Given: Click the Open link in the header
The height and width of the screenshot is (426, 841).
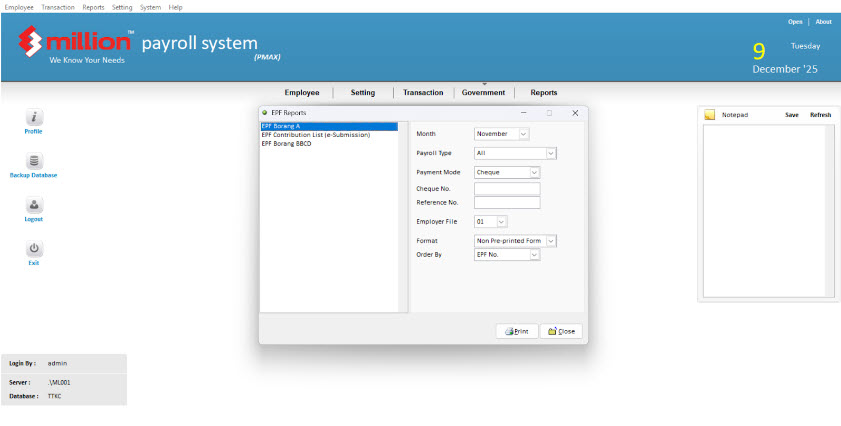Looking at the screenshot, I should coord(795,22).
